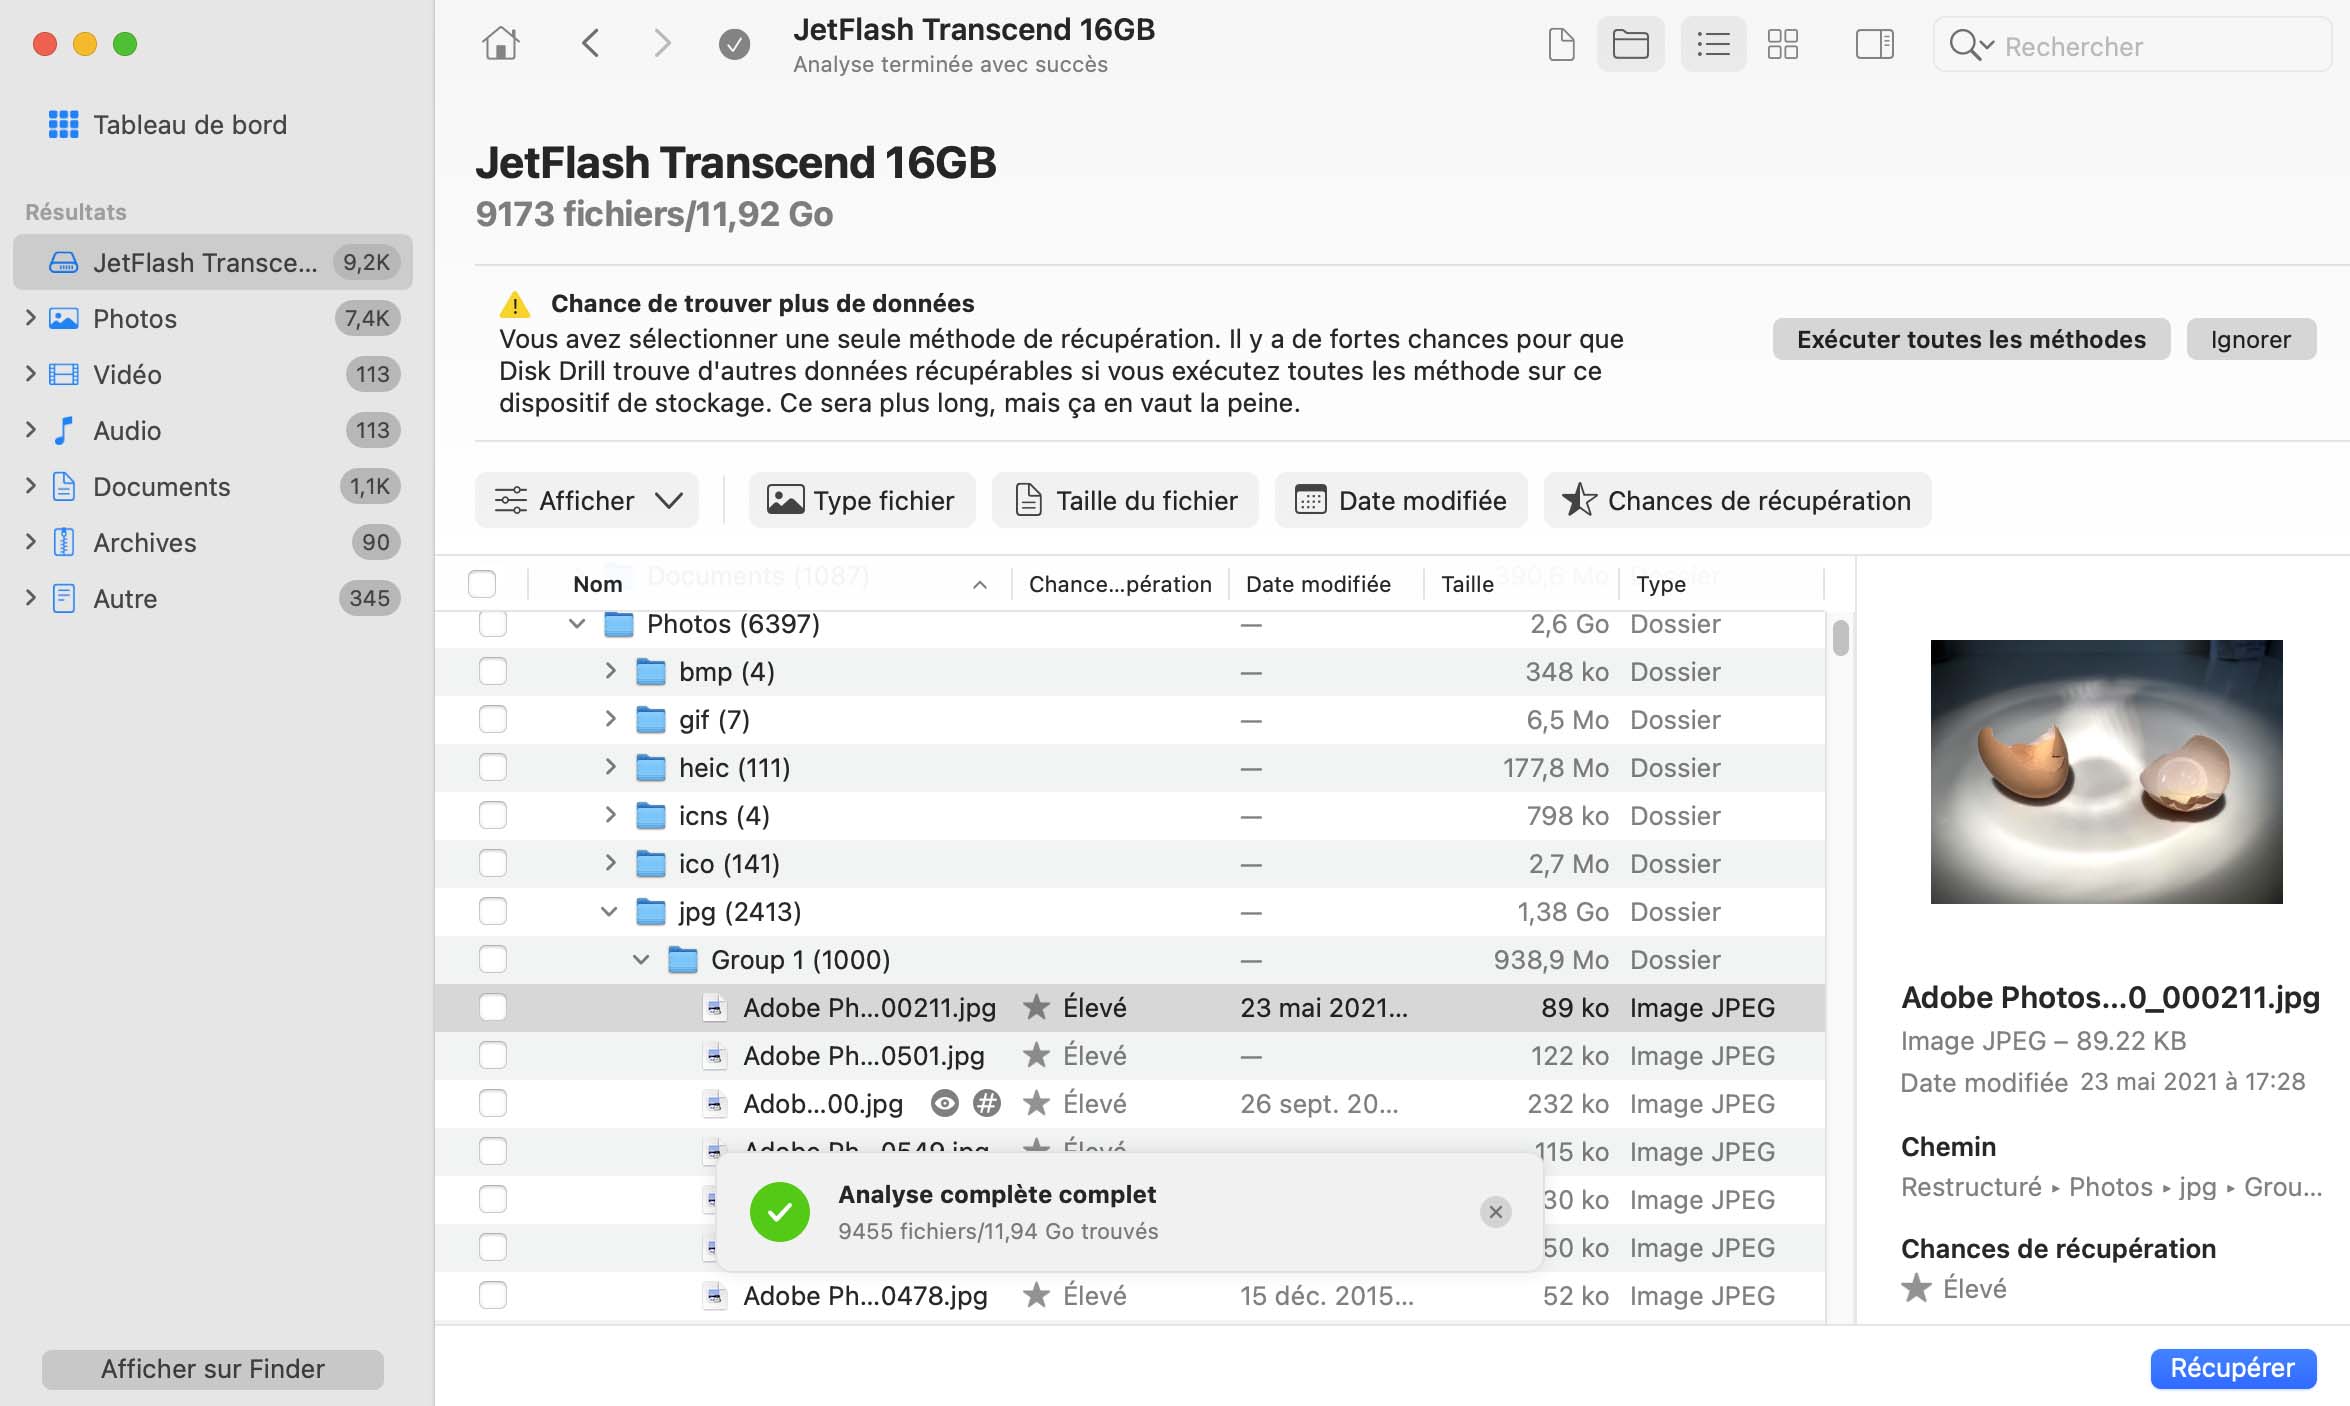Dismiss the Analyse complète notification
Viewport: 2350px width, 1406px height.
coord(1495,1212)
